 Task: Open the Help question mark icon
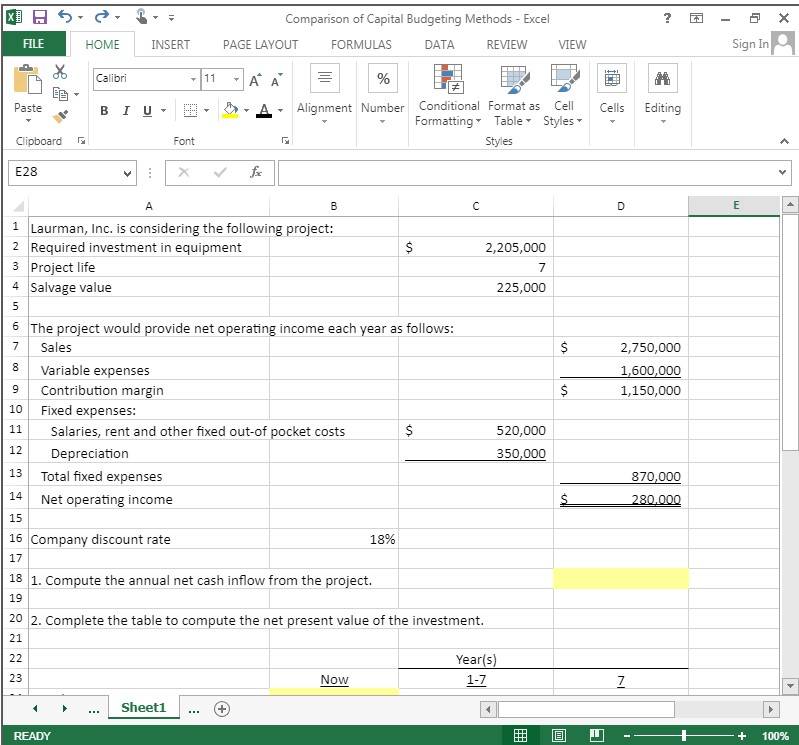tap(667, 18)
